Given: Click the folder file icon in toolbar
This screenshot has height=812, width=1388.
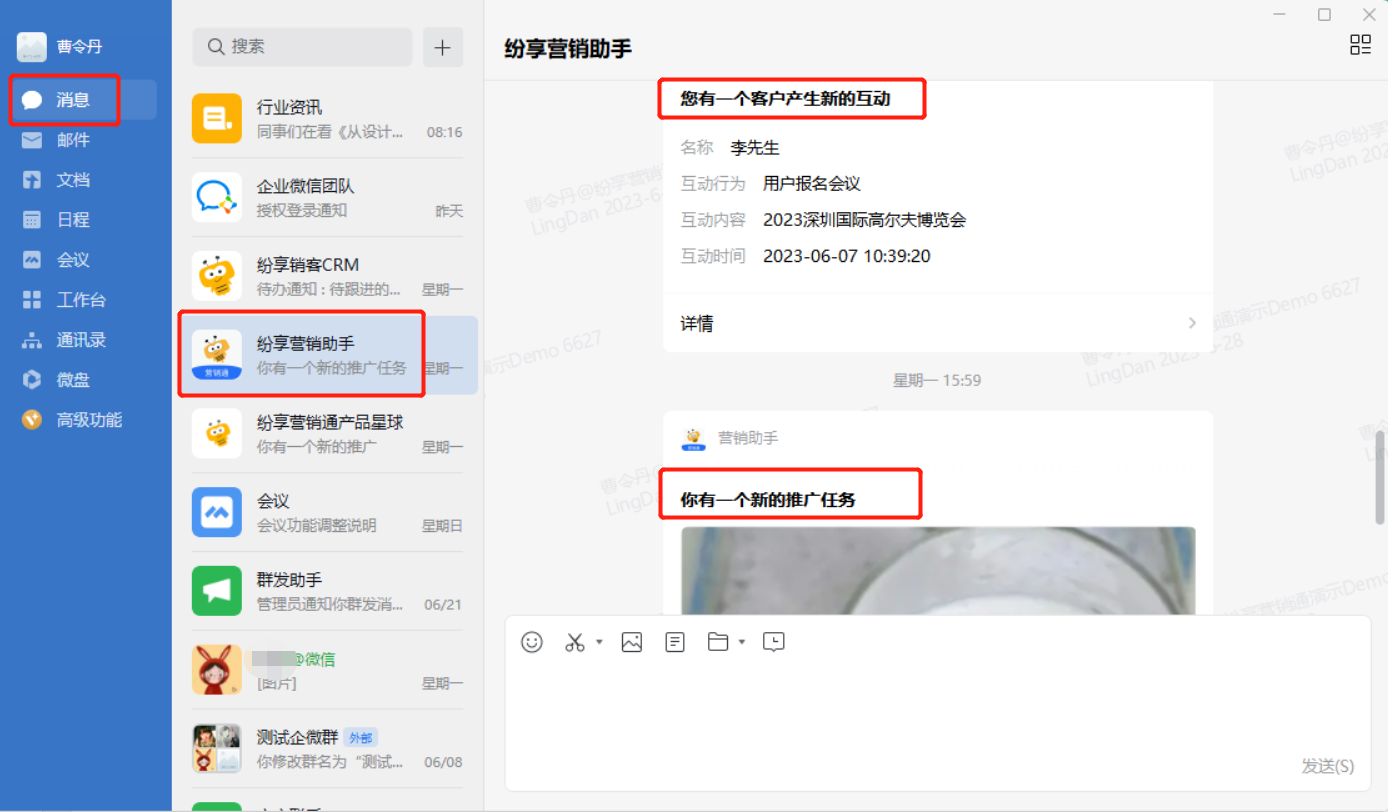Looking at the screenshot, I should click(x=718, y=642).
